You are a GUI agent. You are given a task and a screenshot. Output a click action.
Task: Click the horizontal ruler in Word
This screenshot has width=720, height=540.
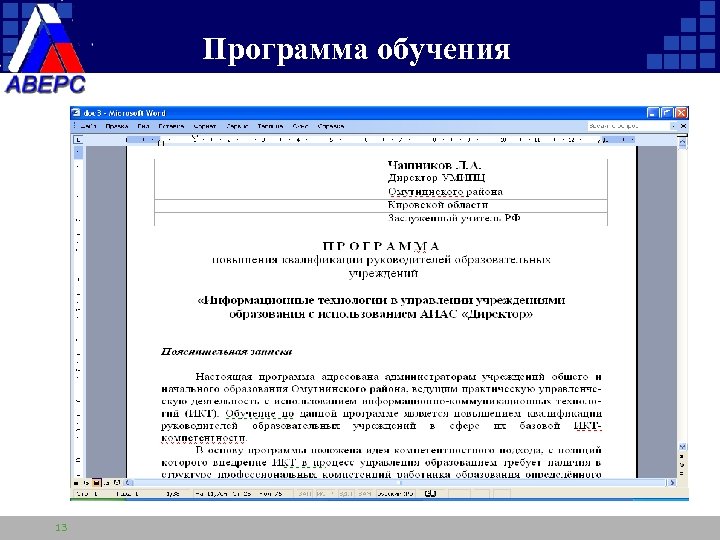point(381,139)
